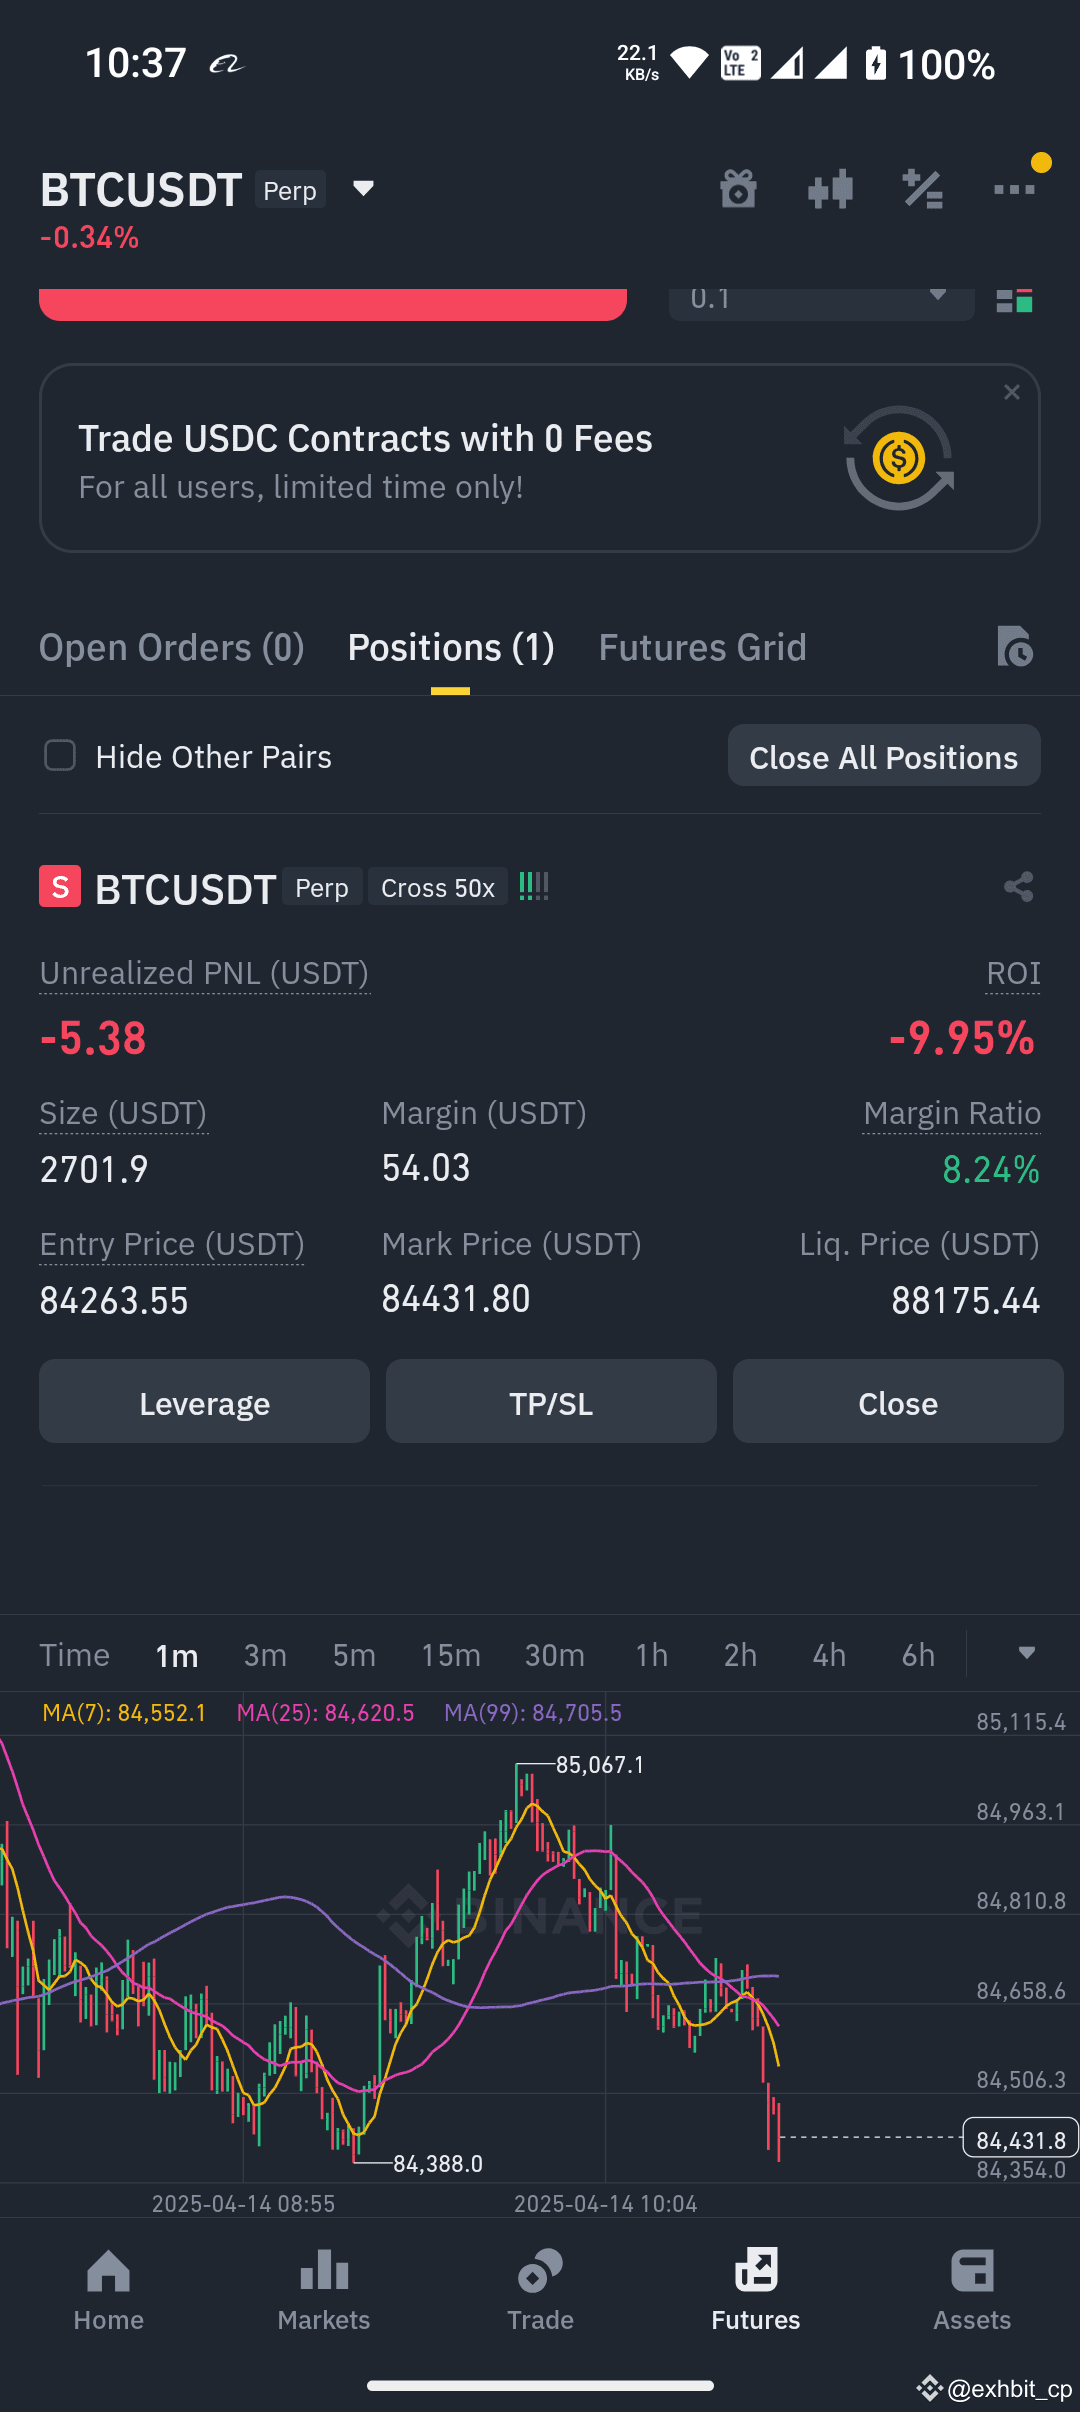Switch to the Futures Grid tab
The image size is (1080, 2412).
(x=702, y=647)
